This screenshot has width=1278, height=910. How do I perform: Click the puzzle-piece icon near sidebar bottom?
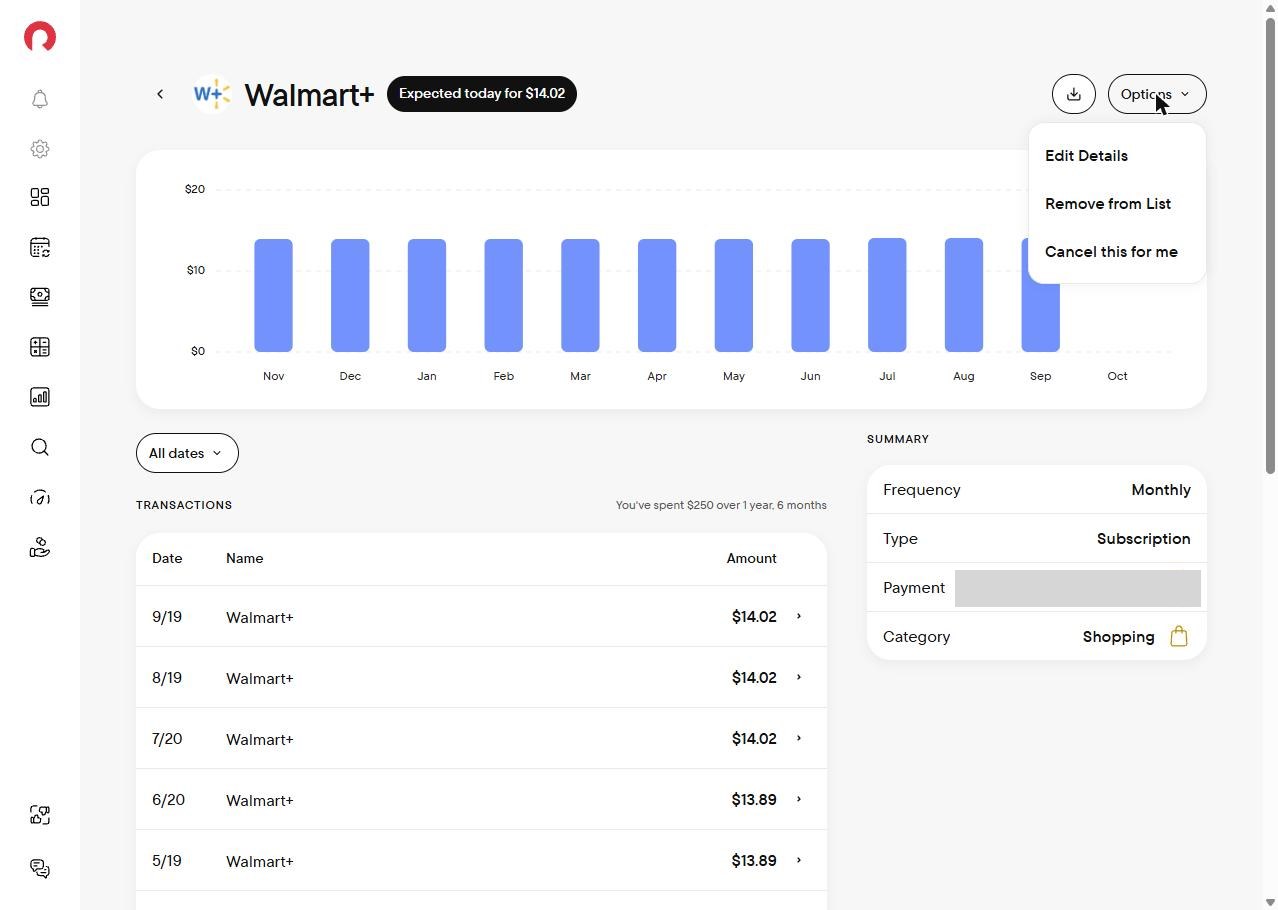click(x=40, y=815)
